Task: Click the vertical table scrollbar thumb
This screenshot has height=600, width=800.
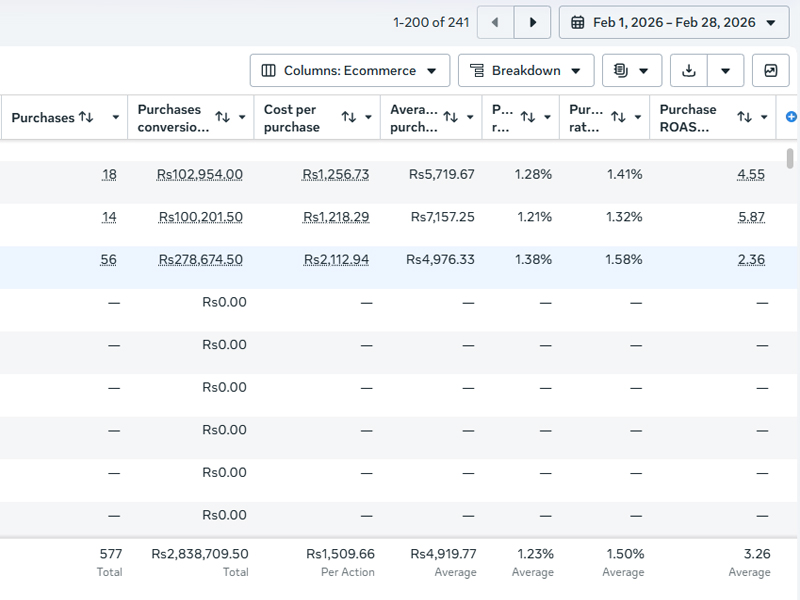Action: coord(790,158)
